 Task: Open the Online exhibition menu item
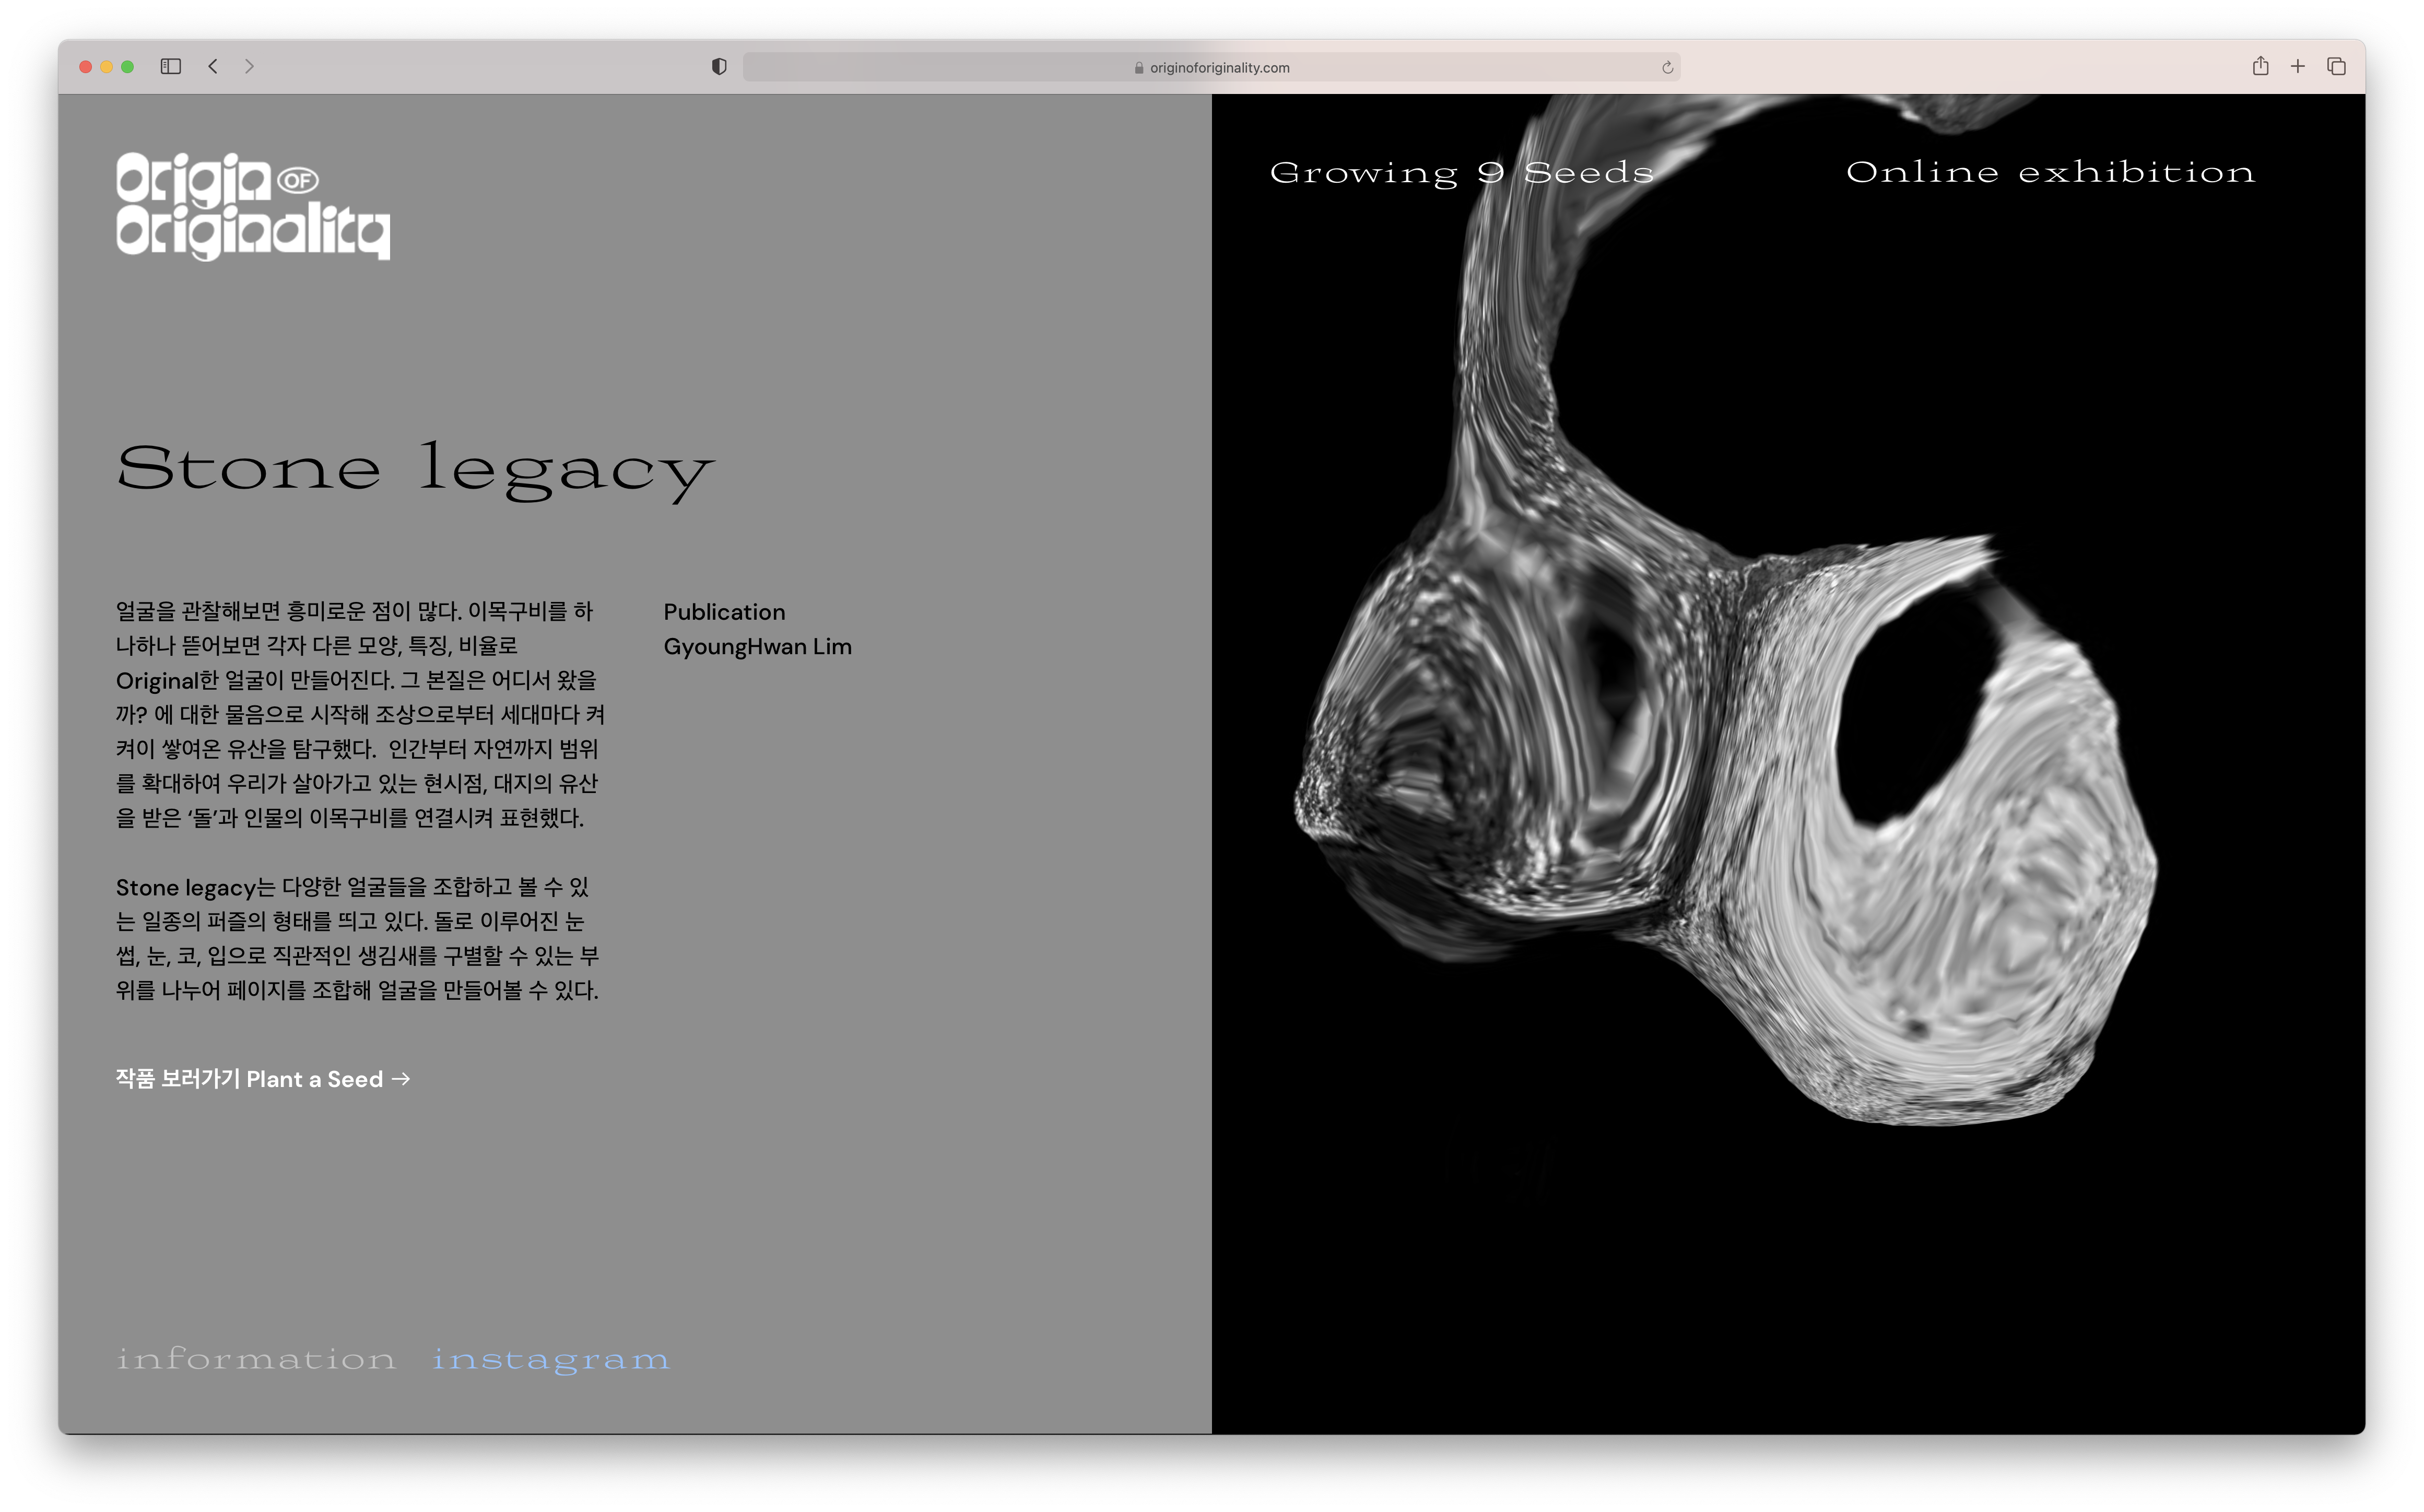tap(2050, 172)
